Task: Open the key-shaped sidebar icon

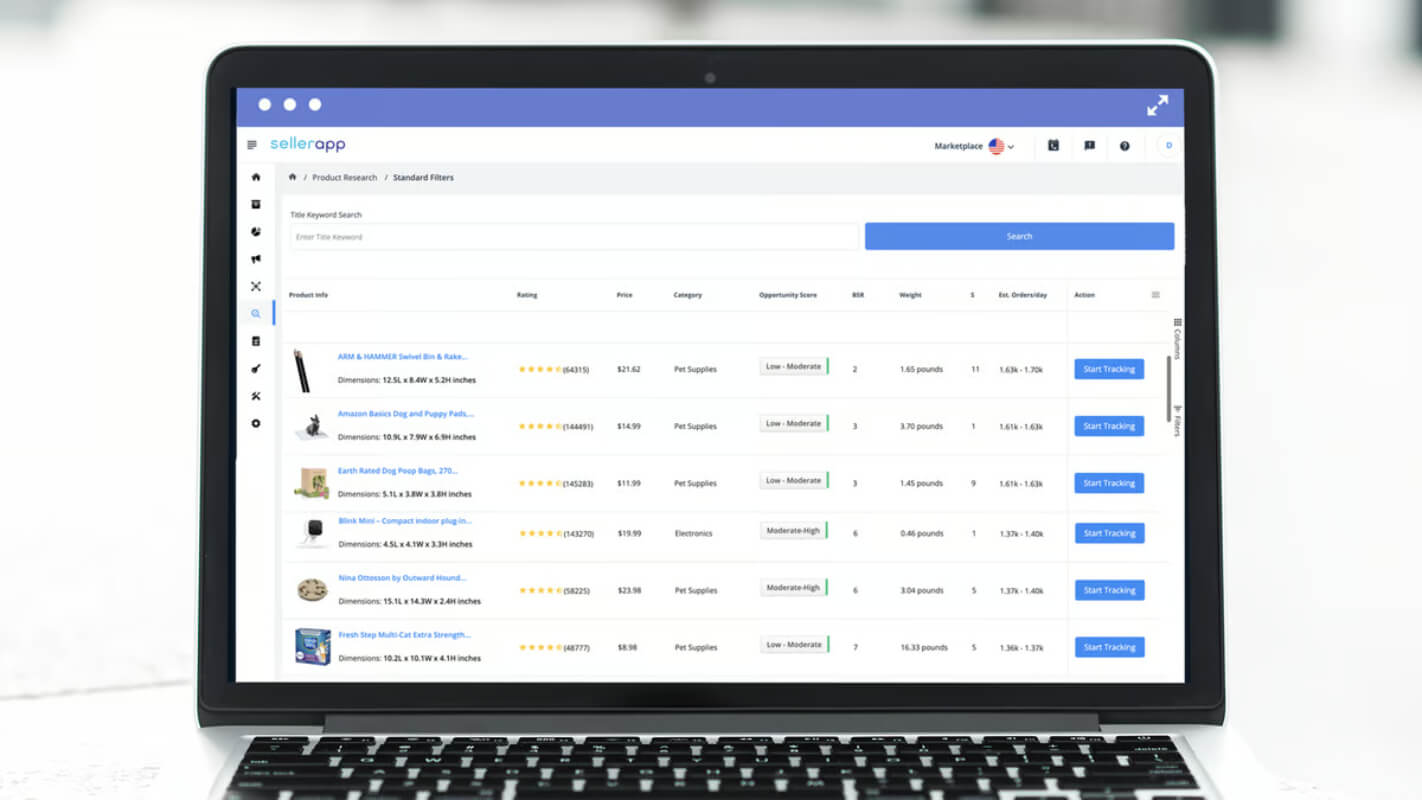Action: tap(256, 369)
